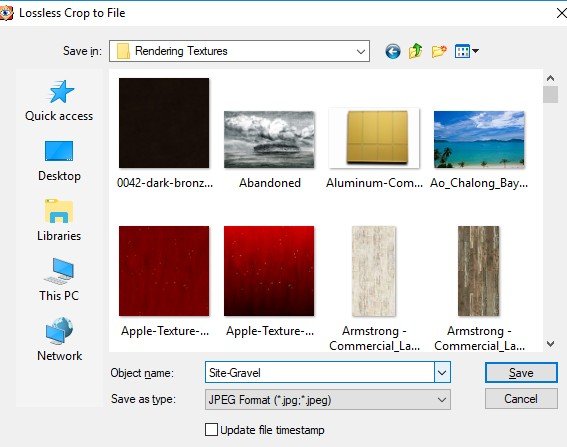Screen dimensions: 567x447
Task: Enable Update file timestamp checkbox
Action: (211, 430)
